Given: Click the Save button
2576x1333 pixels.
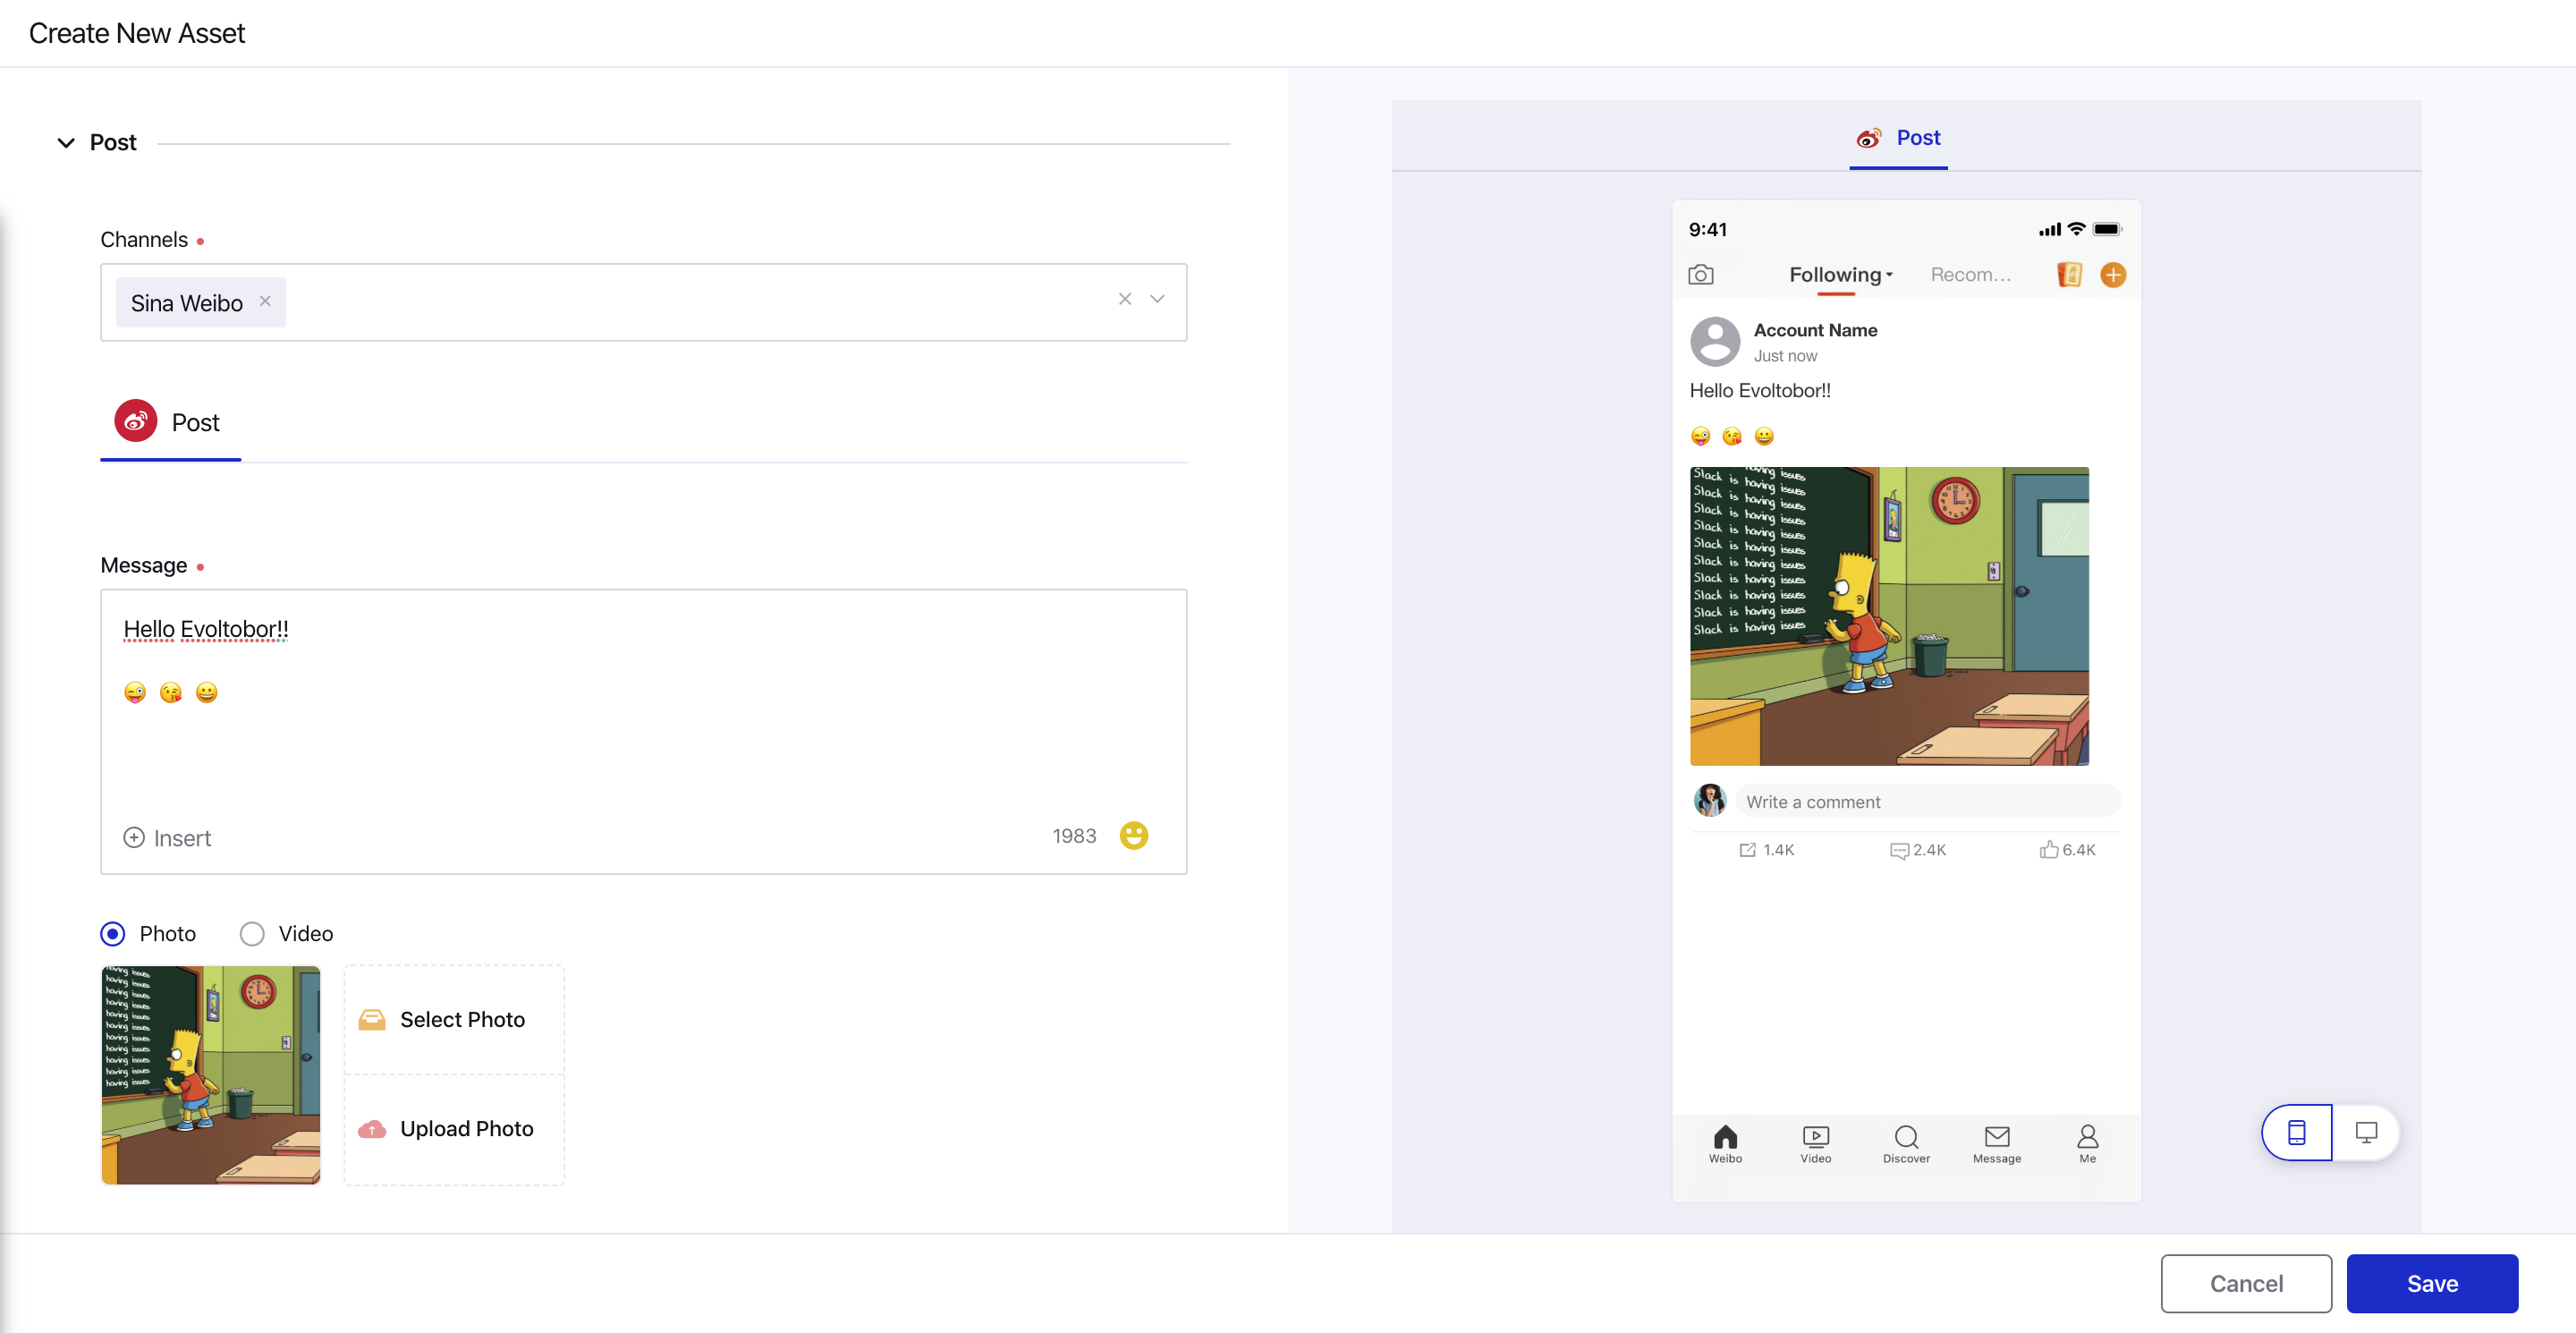Looking at the screenshot, I should coord(2433,1280).
